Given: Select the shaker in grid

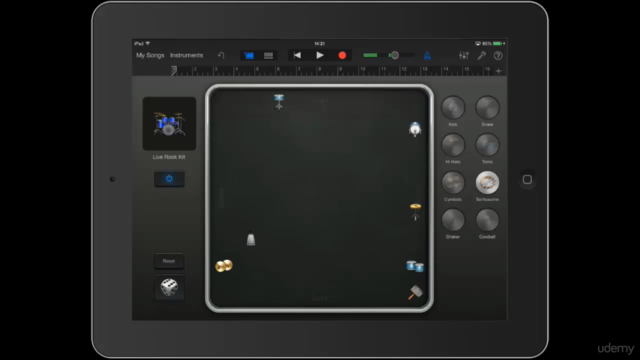Looking at the screenshot, I should click(x=415, y=292).
